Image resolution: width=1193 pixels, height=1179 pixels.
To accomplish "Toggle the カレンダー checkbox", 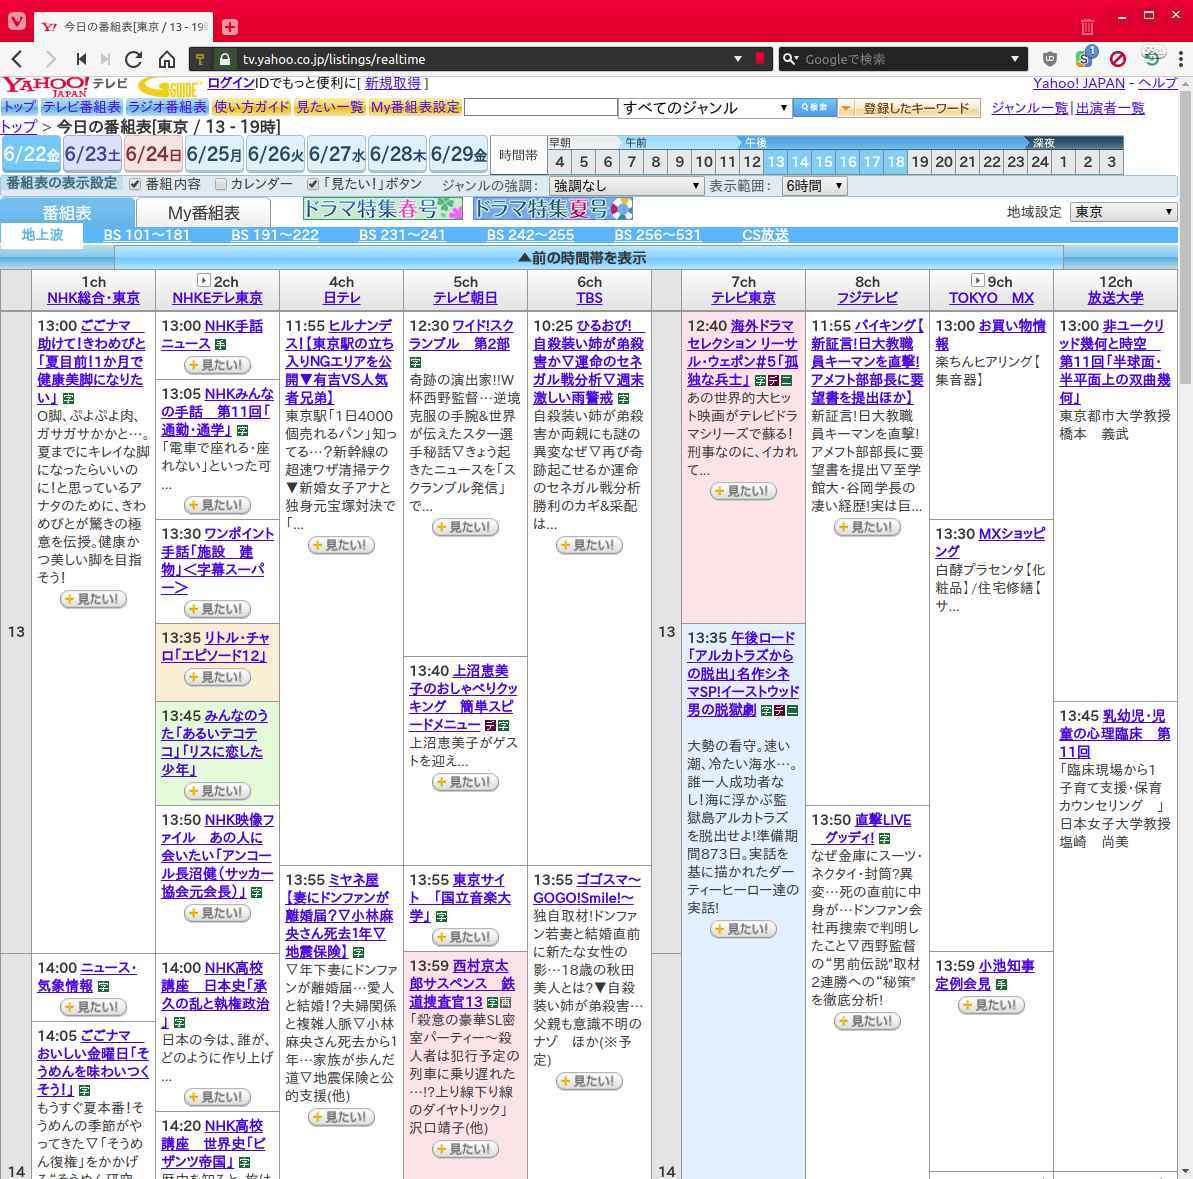I will pyautogui.click(x=221, y=184).
